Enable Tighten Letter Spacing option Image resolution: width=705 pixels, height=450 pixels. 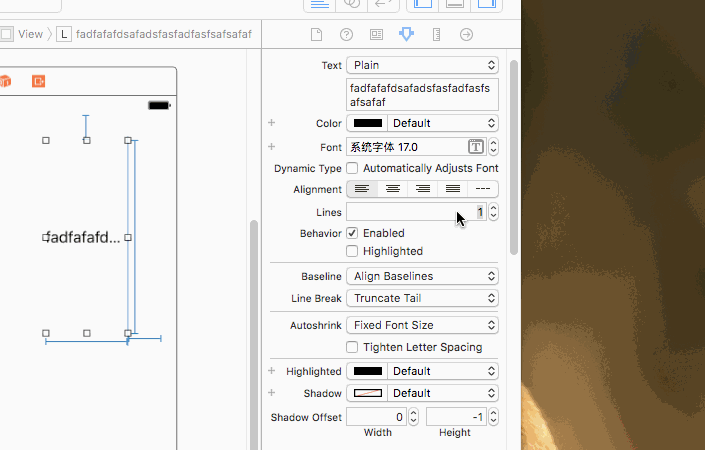coord(352,347)
